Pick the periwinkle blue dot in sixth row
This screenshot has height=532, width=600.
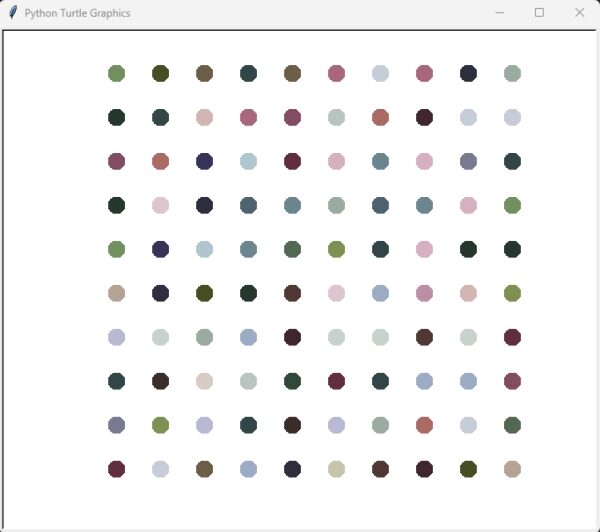(380, 293)
